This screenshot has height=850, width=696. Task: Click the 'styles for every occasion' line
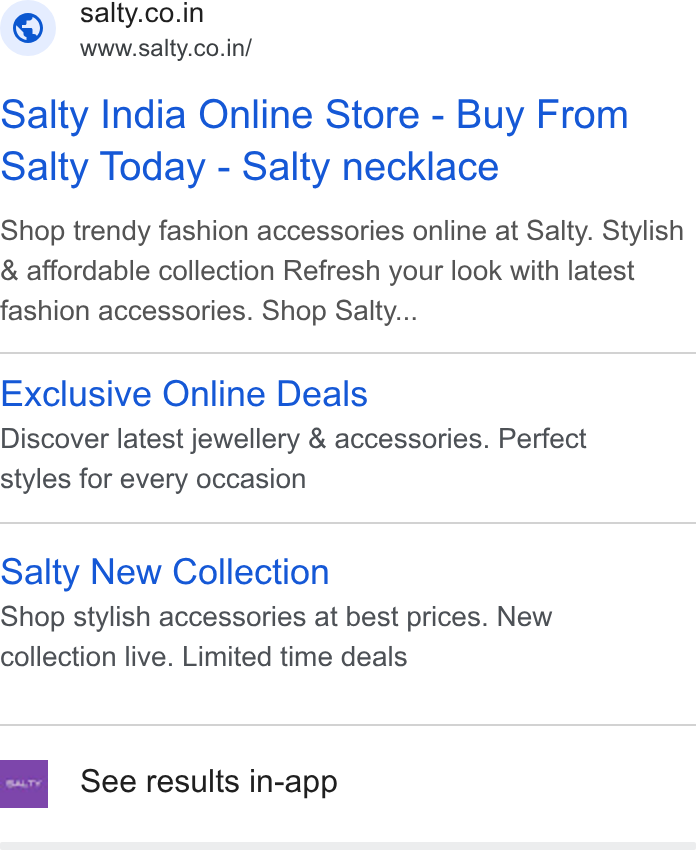[x=153, y=479]
